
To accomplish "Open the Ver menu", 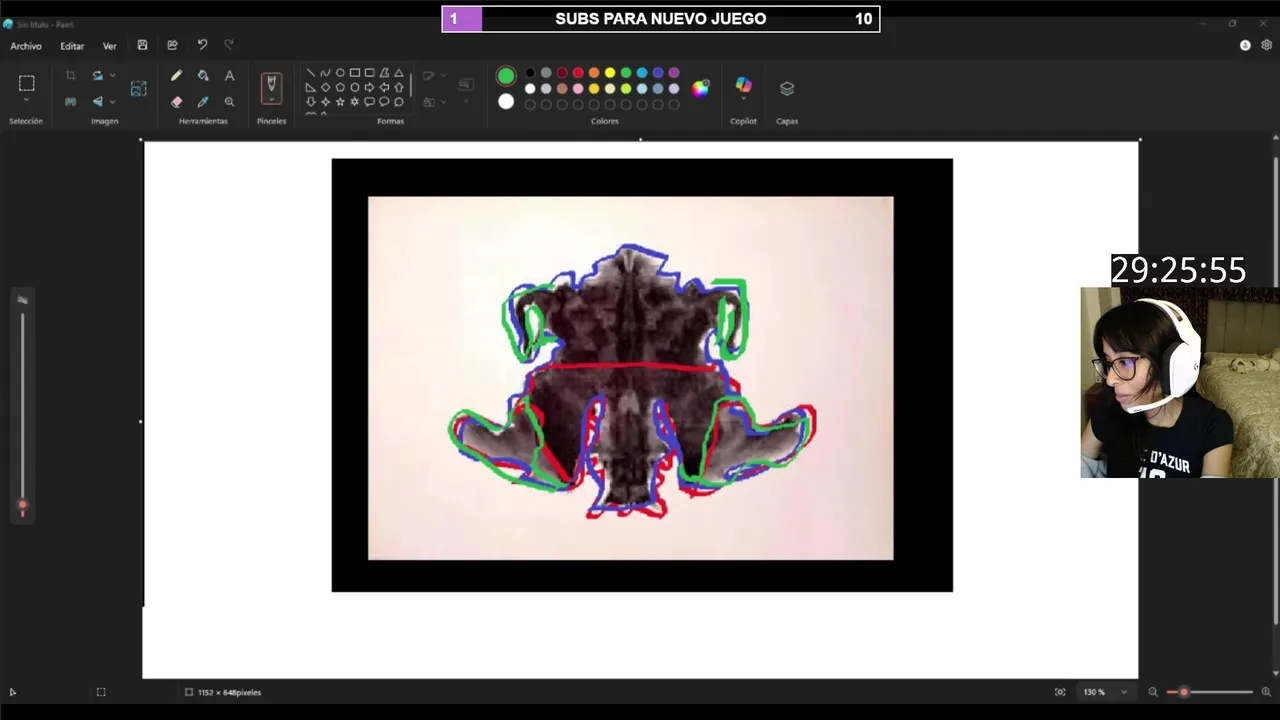I will pyautogui.click(x=109, y=46).
